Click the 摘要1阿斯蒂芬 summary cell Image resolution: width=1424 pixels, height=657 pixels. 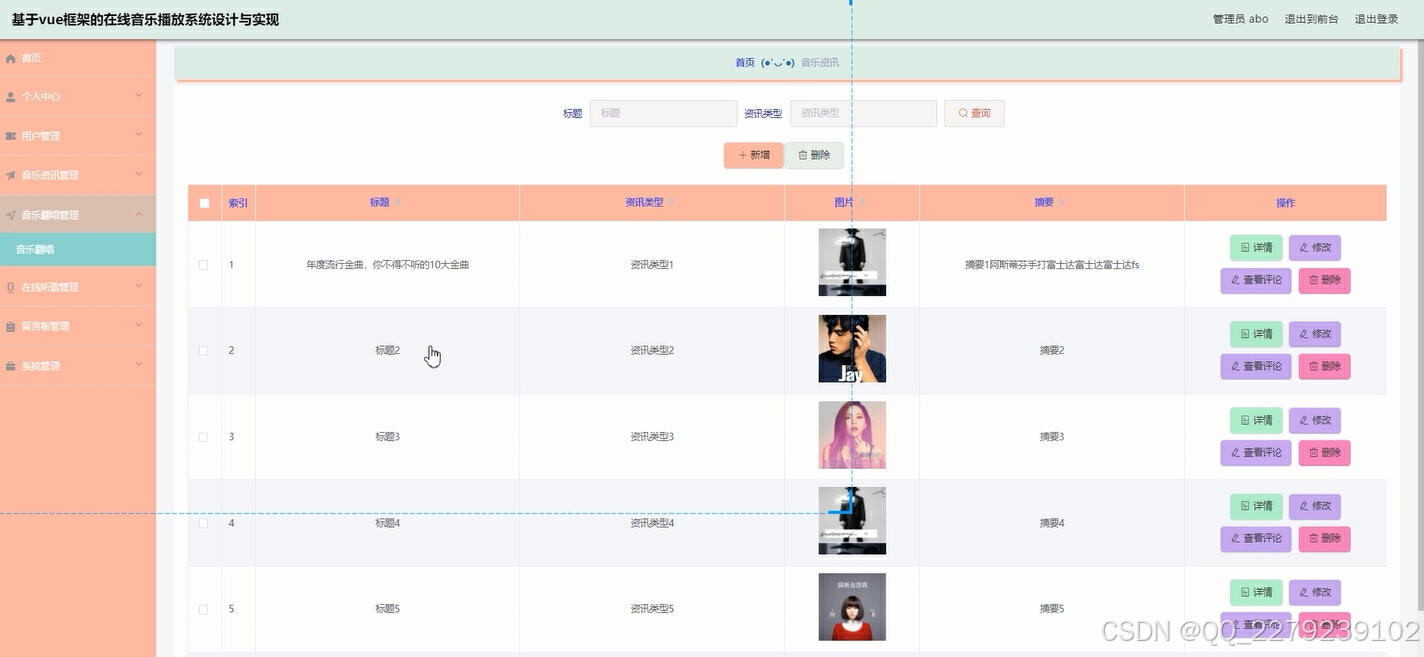tap(1052, 265)
